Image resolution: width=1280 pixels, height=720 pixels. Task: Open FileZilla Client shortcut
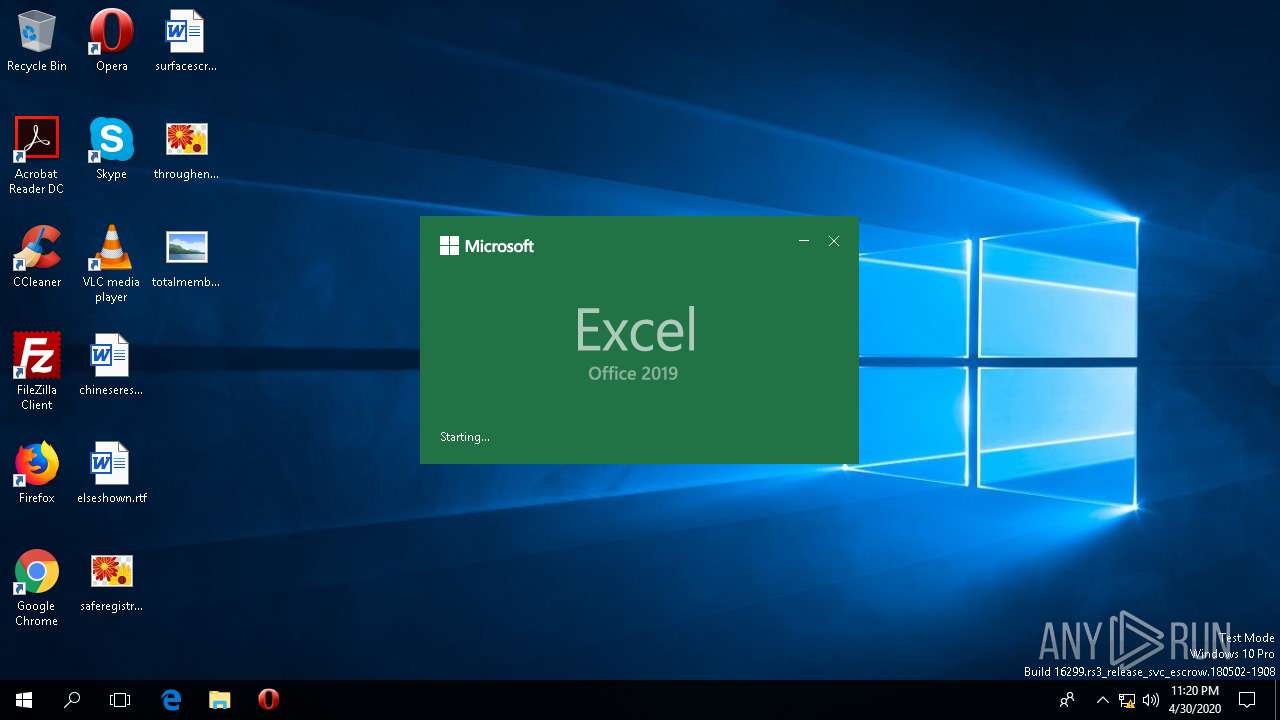(37, 371)
